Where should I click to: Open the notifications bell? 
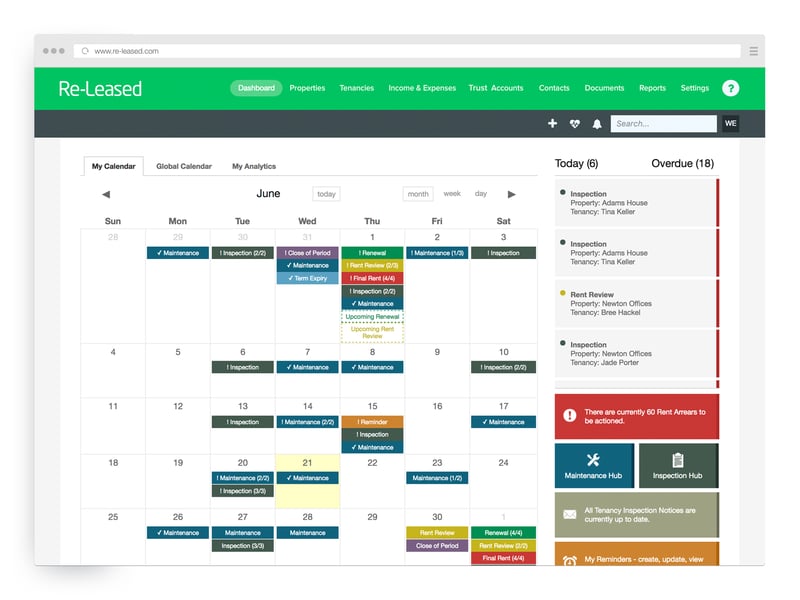click(597, 124)
